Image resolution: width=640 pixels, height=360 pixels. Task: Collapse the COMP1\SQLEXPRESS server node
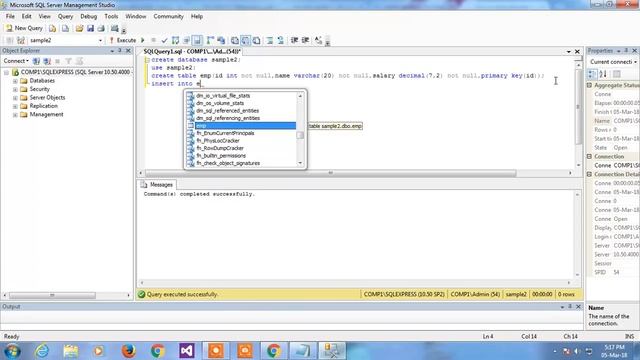(6, 72)
